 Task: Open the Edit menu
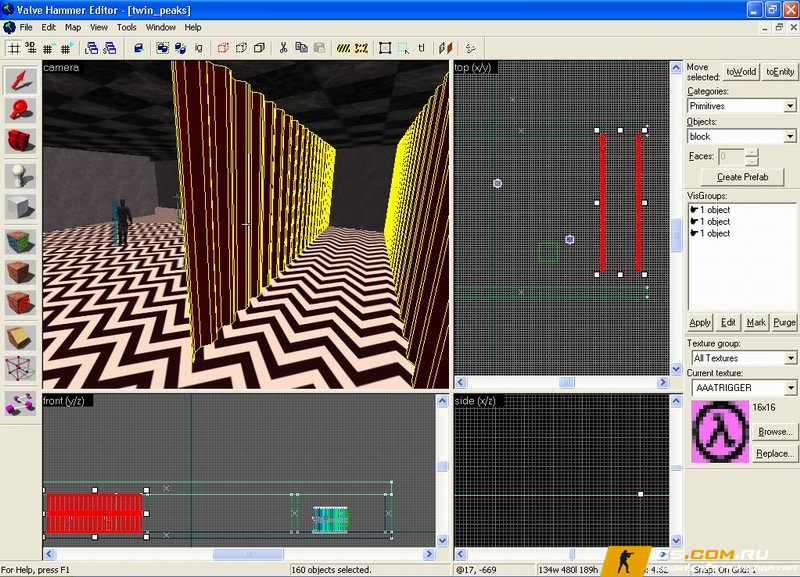coord(48,27)
